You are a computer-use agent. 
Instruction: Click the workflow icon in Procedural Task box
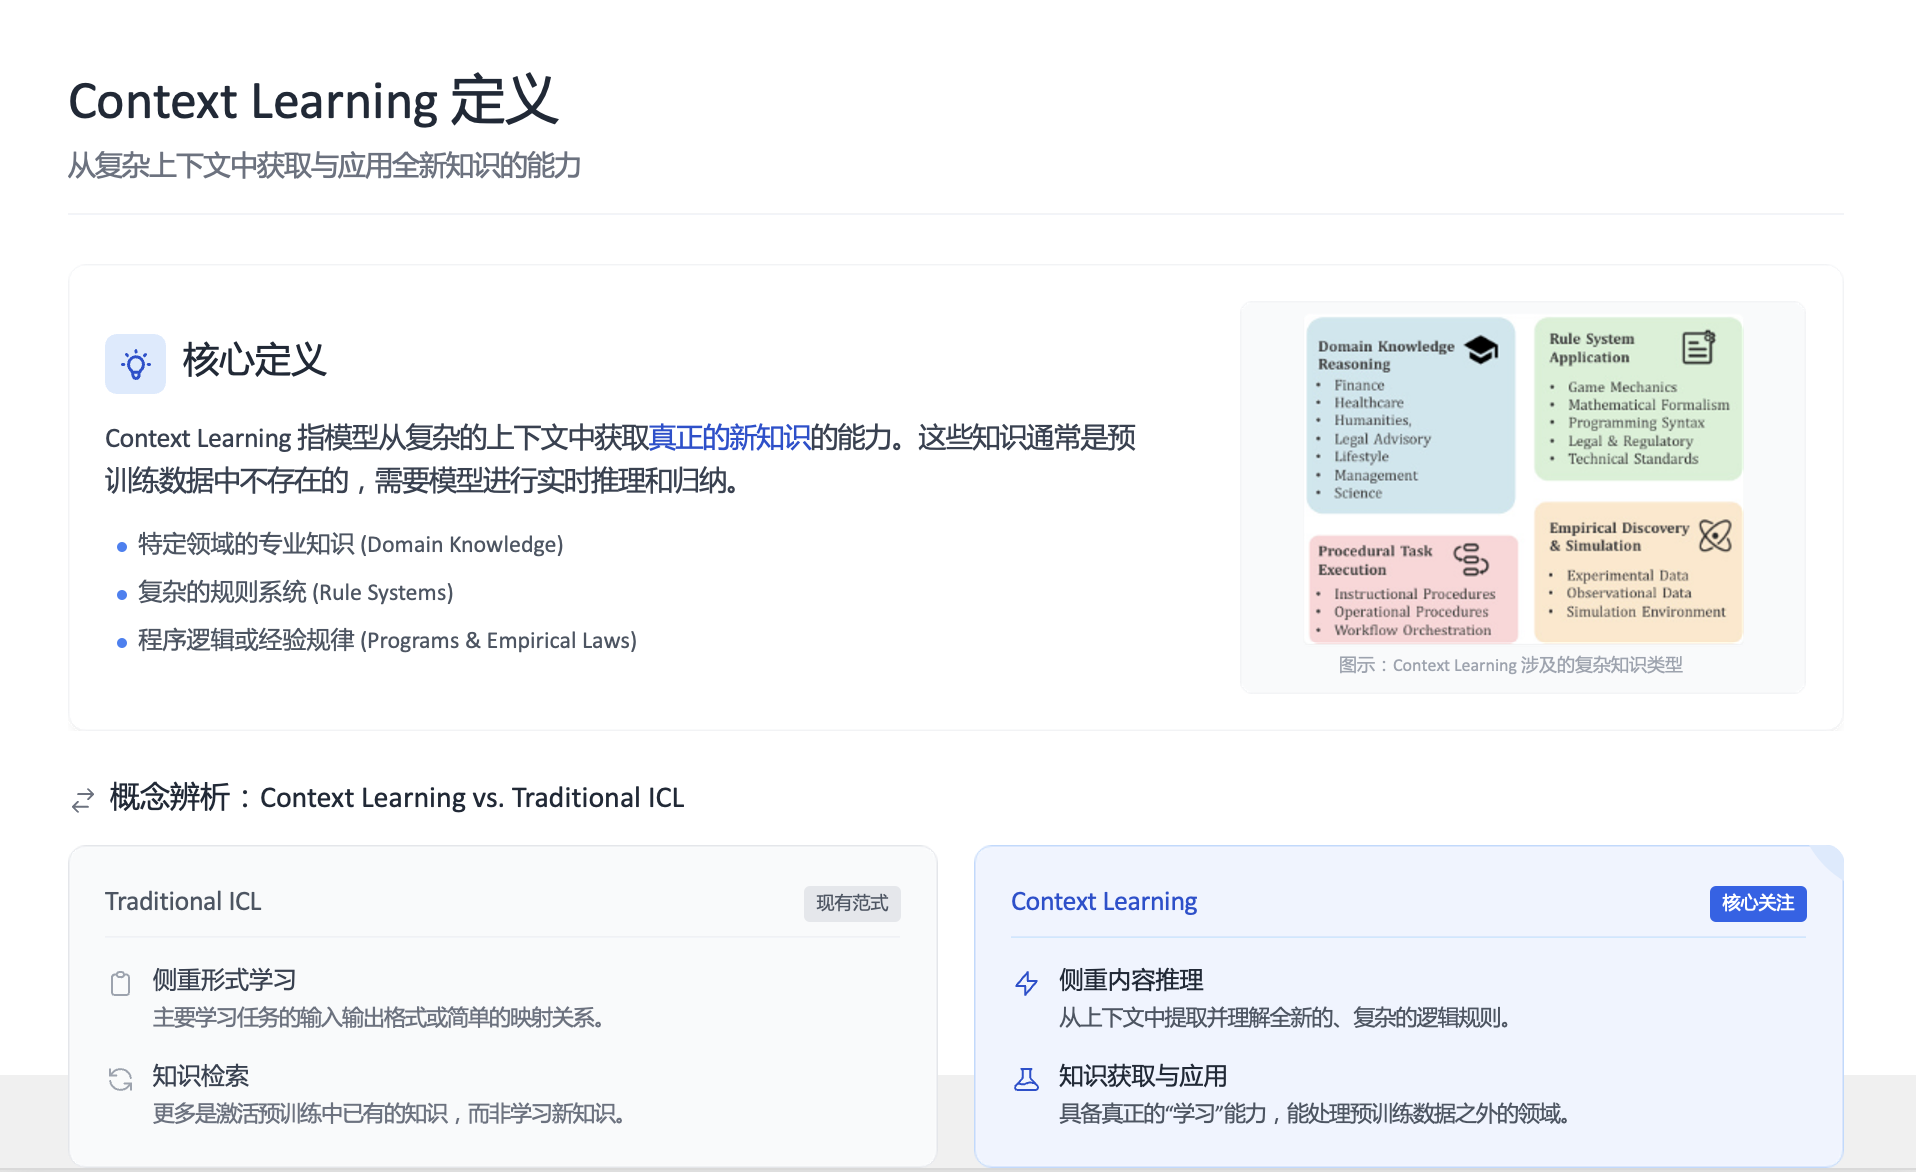coord(1471,560)
